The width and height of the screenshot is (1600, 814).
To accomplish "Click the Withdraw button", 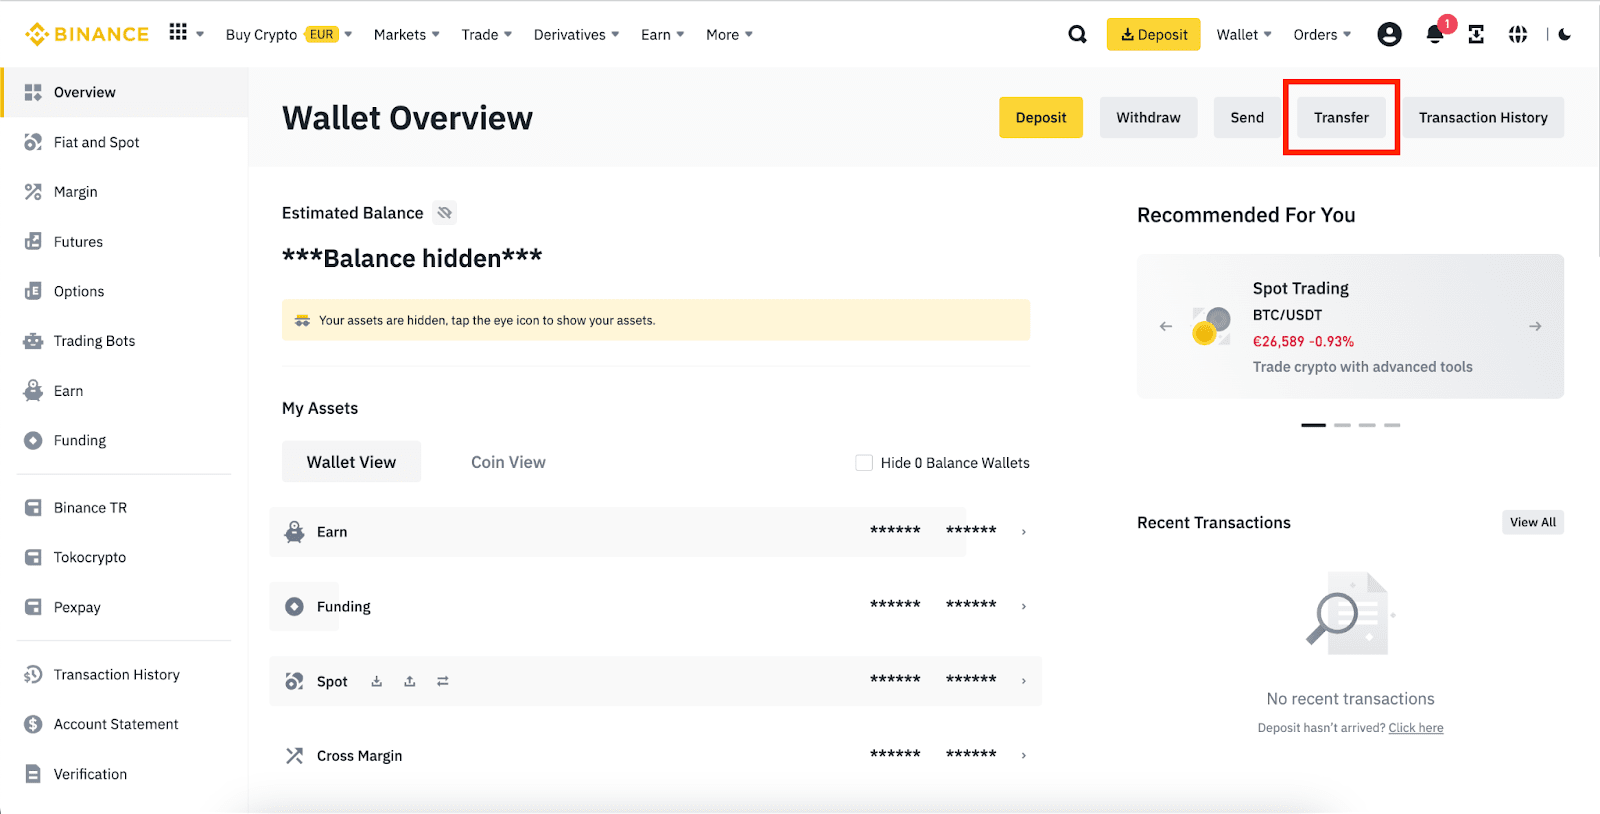I will coord(1148,117).
